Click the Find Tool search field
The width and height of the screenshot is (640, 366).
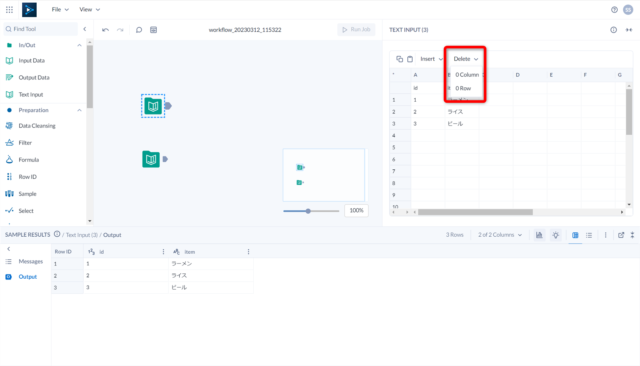40,29
